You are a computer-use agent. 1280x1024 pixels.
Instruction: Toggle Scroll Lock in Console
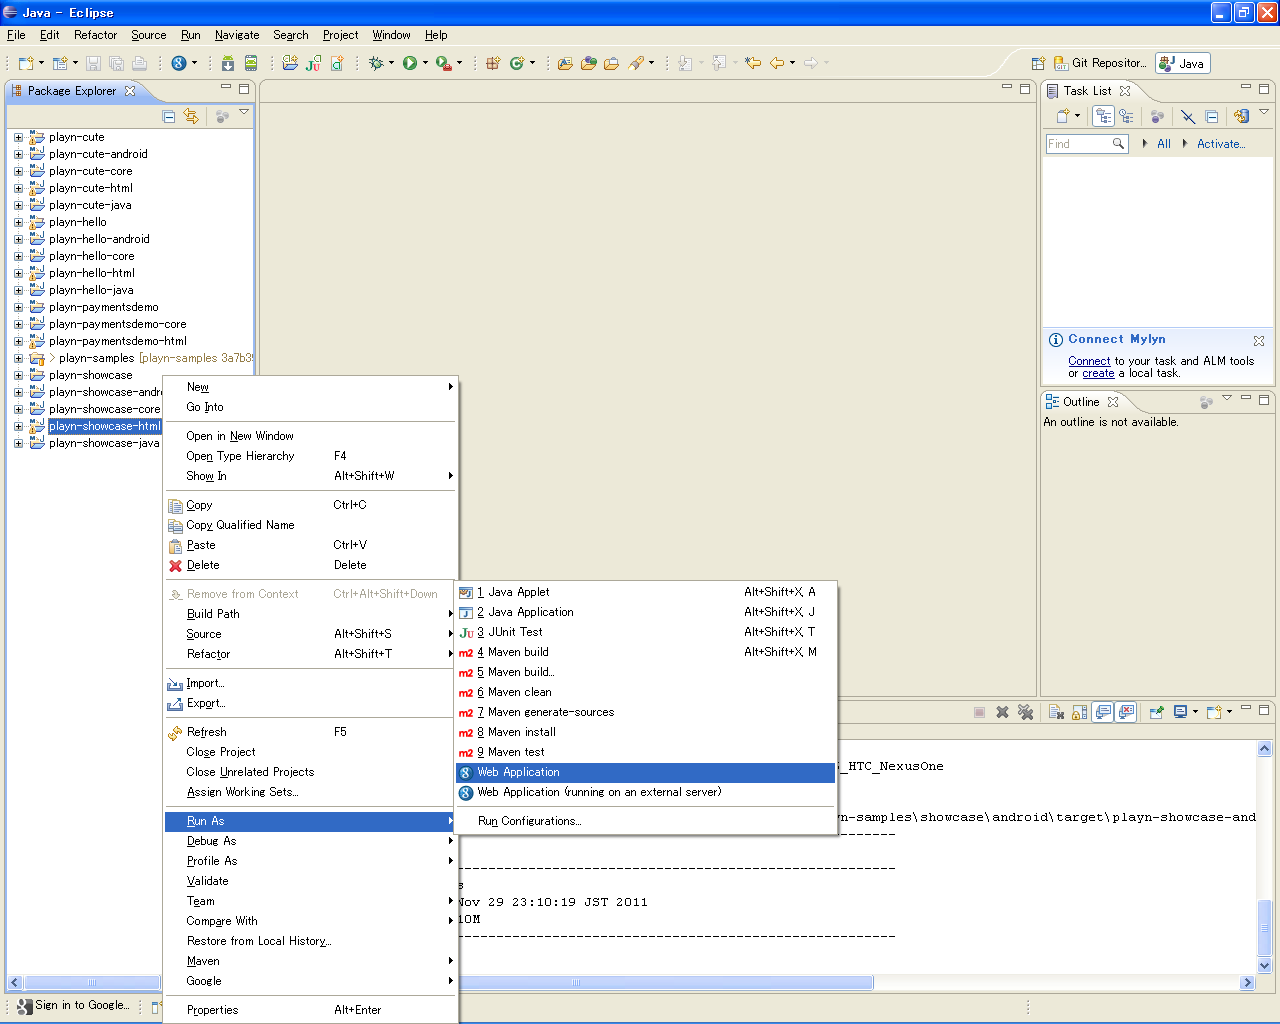(x=1079, y=712)
